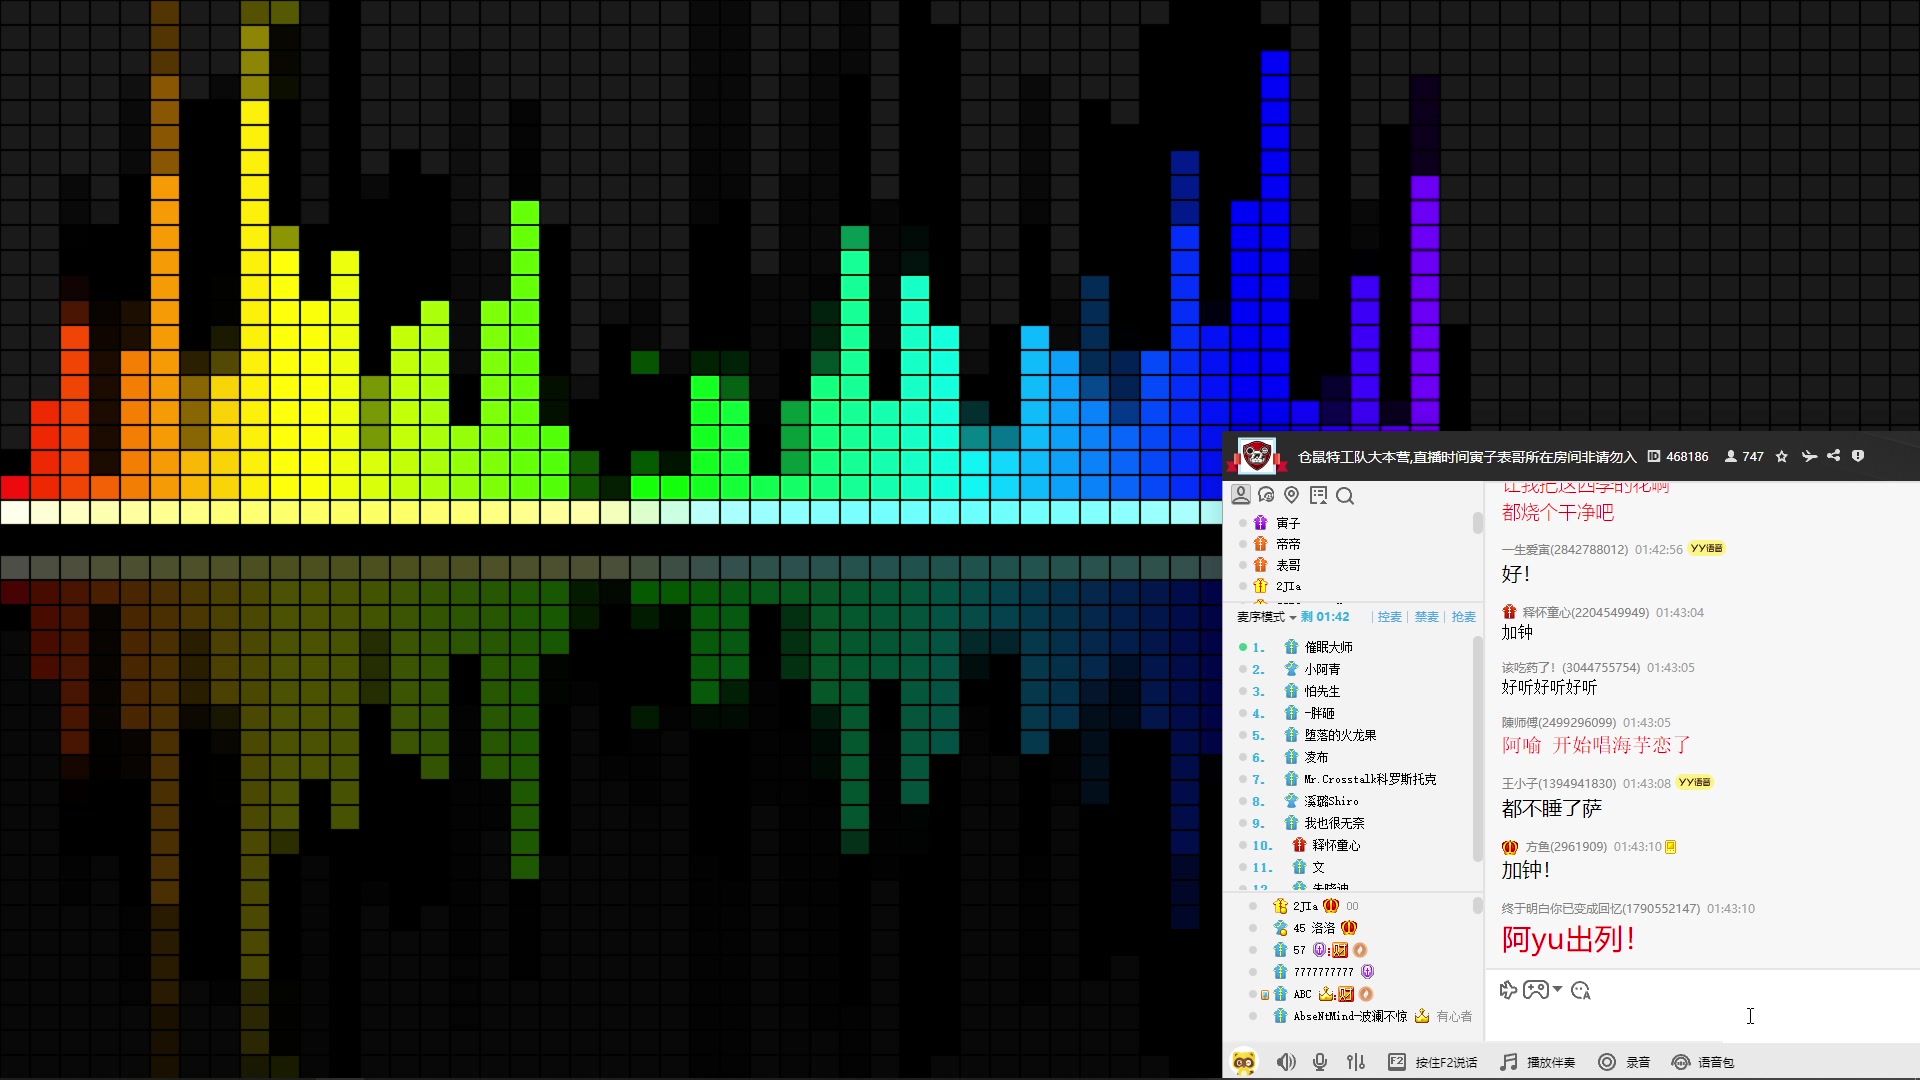Open the location pin tab icon
Screen dimensions: 1920x1080
point(1292,495)
